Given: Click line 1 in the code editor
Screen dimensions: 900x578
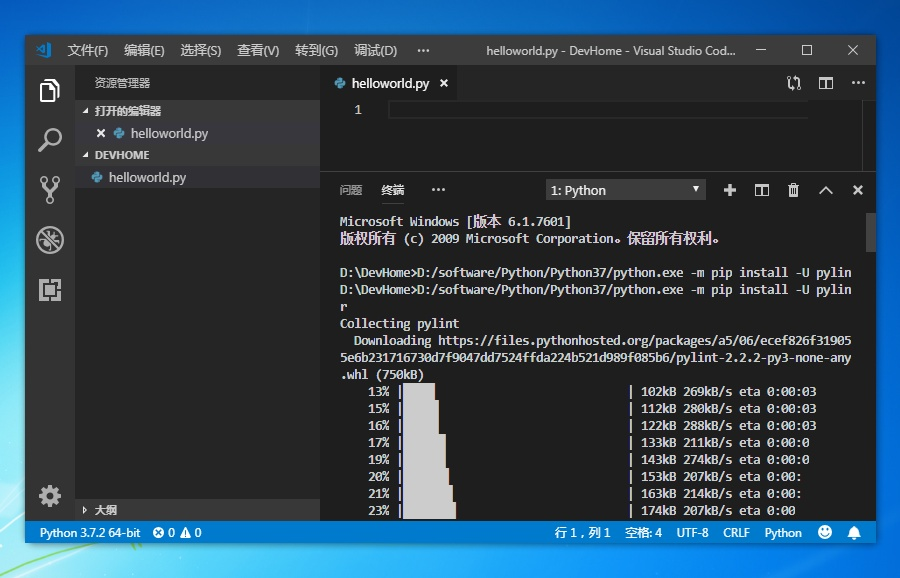Looking at the screenshot, I should tap(598, 110).
